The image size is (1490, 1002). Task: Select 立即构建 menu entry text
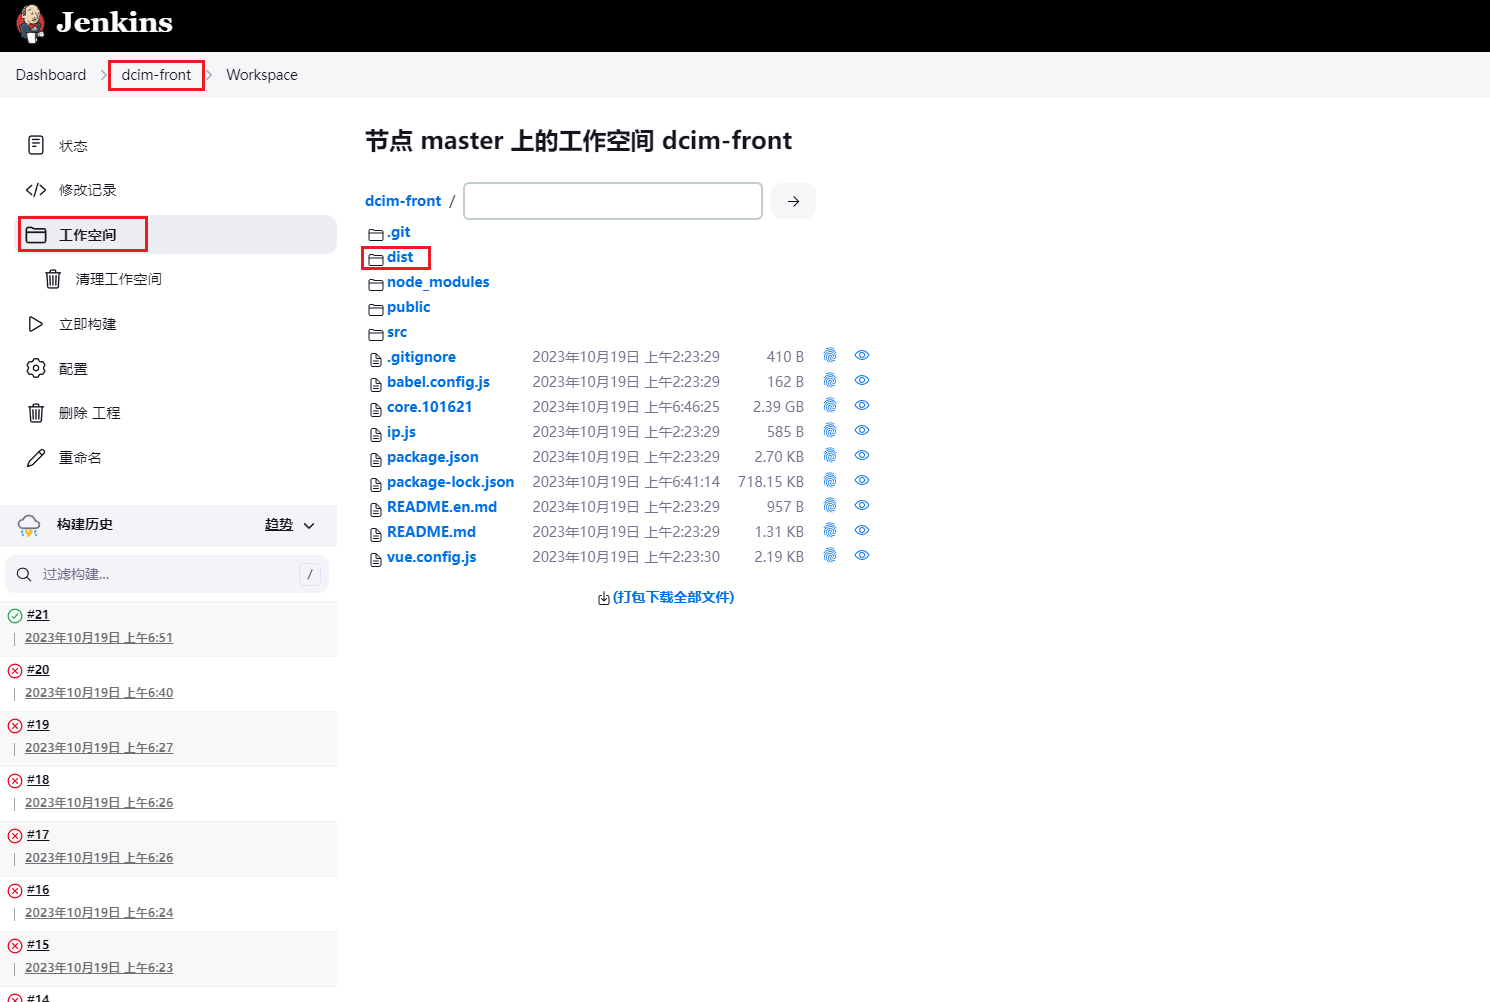(88, 324)
